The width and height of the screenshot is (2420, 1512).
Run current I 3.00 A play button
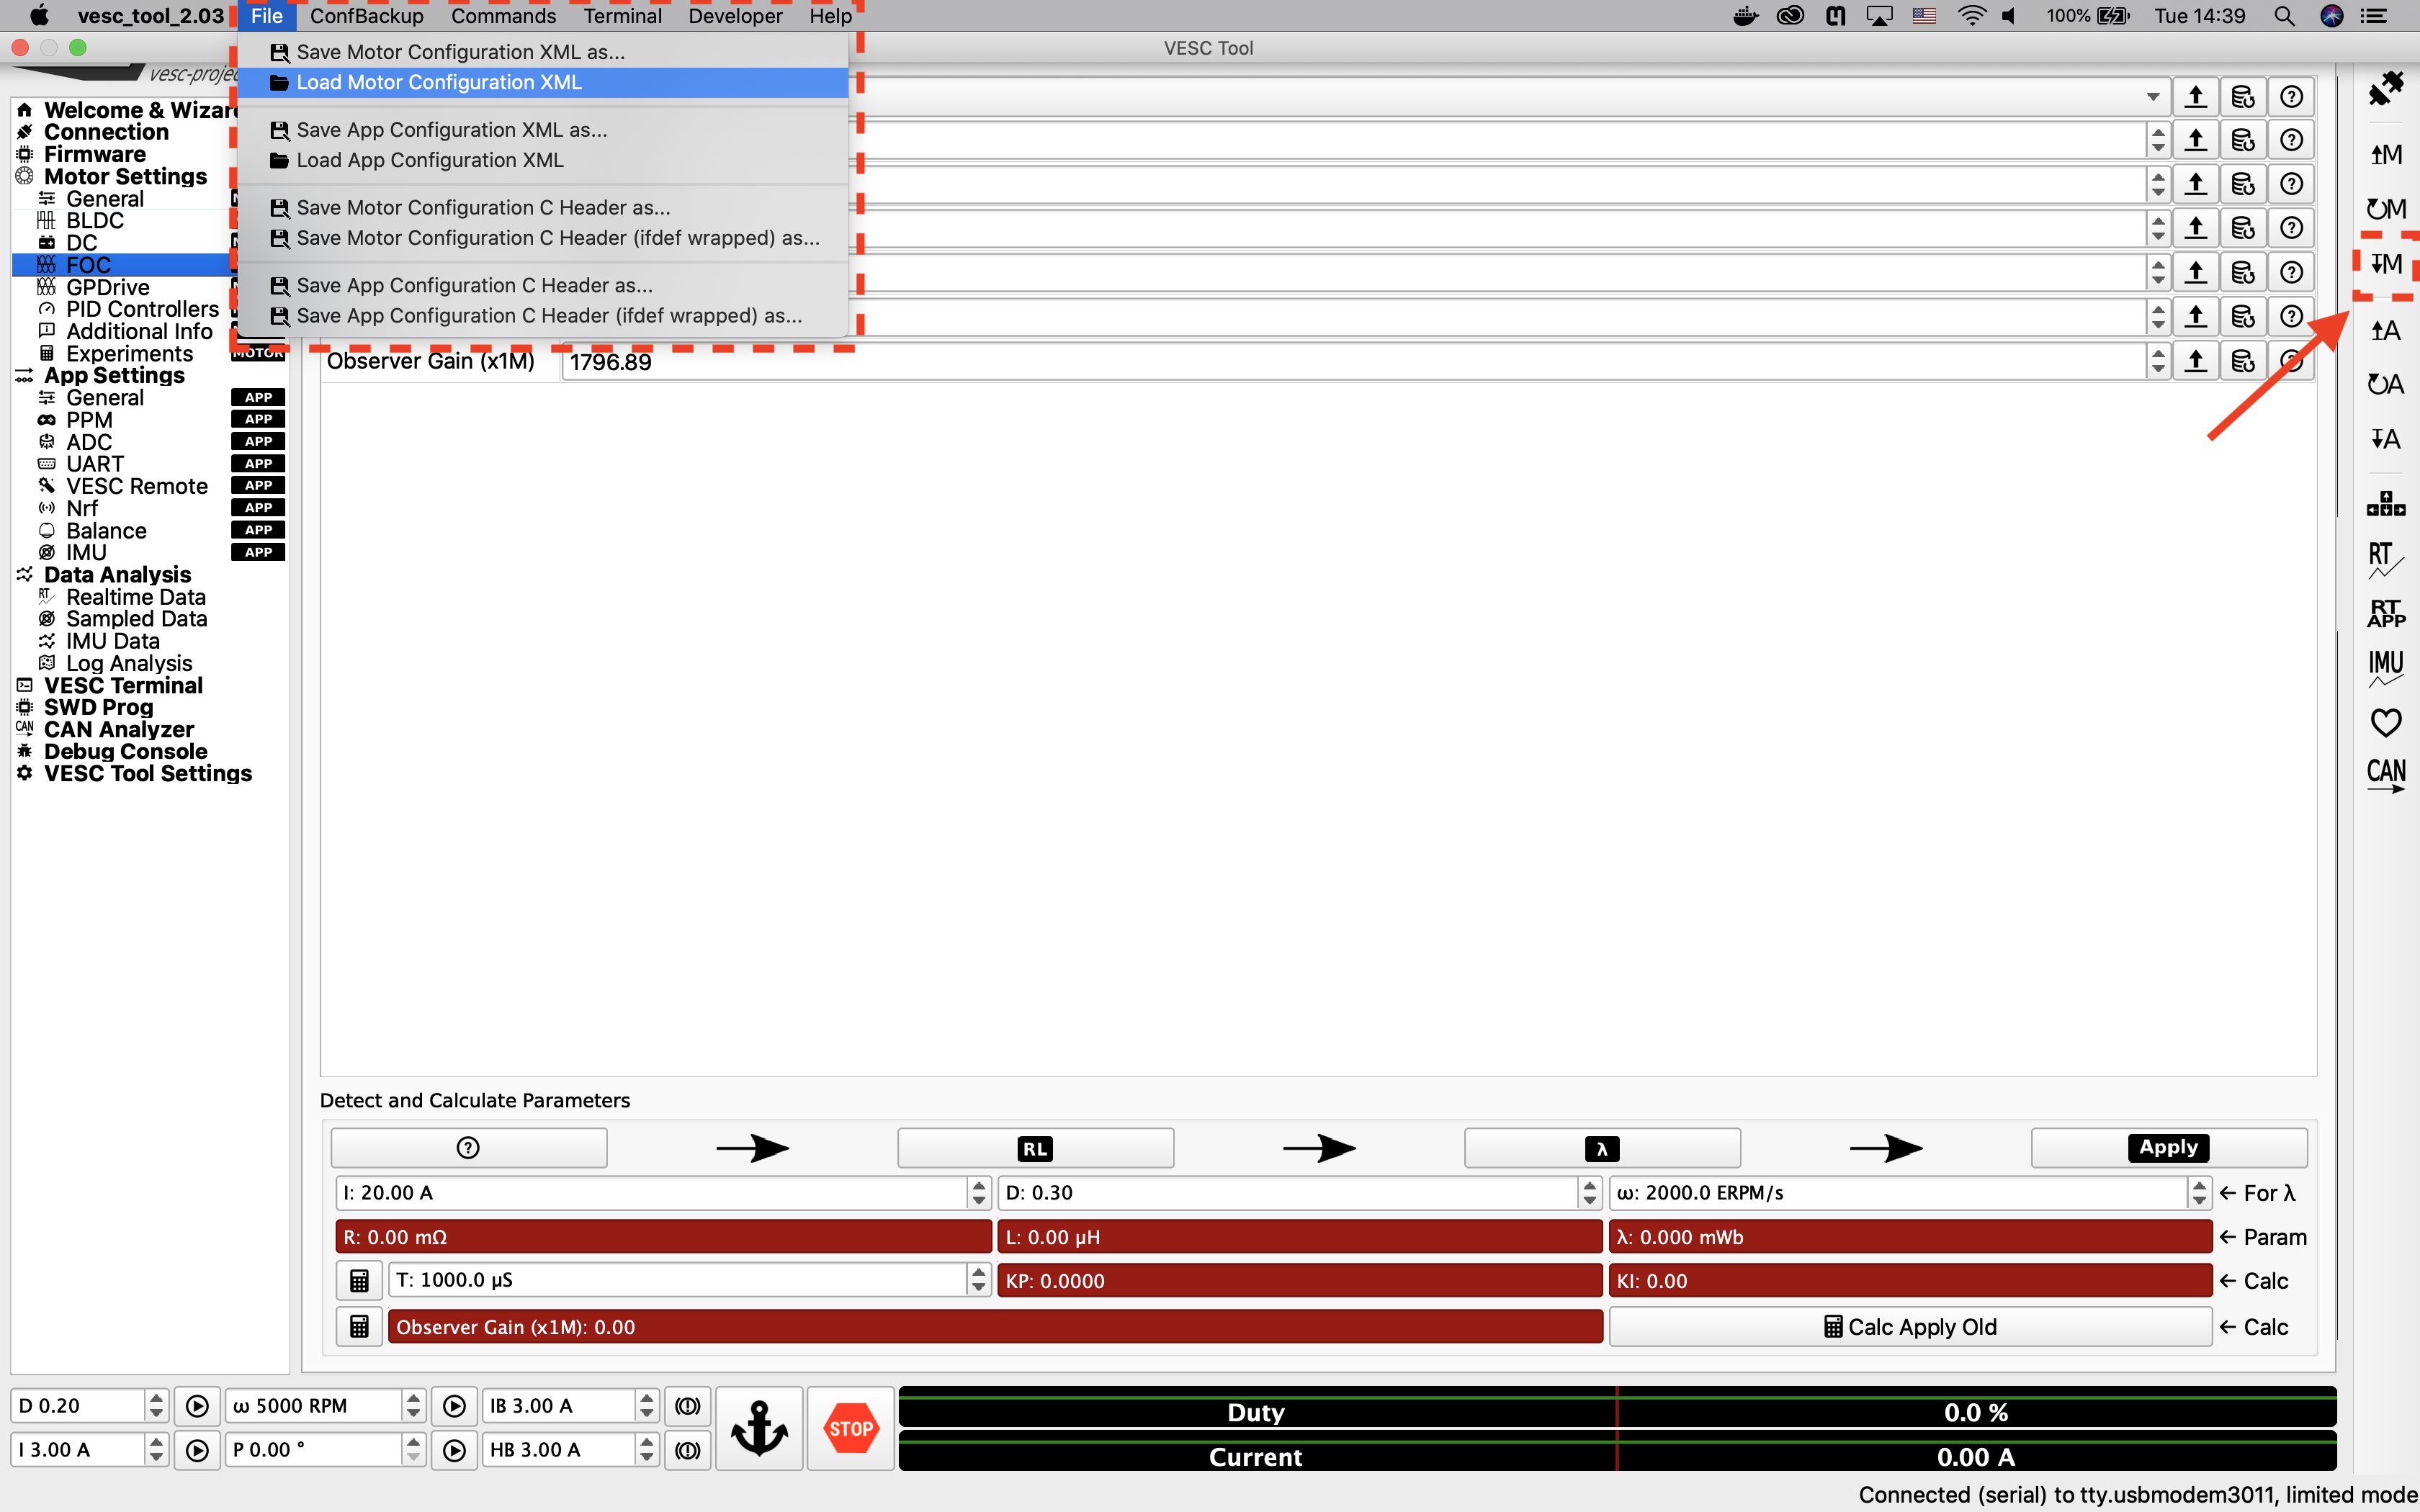(197, 1450)
